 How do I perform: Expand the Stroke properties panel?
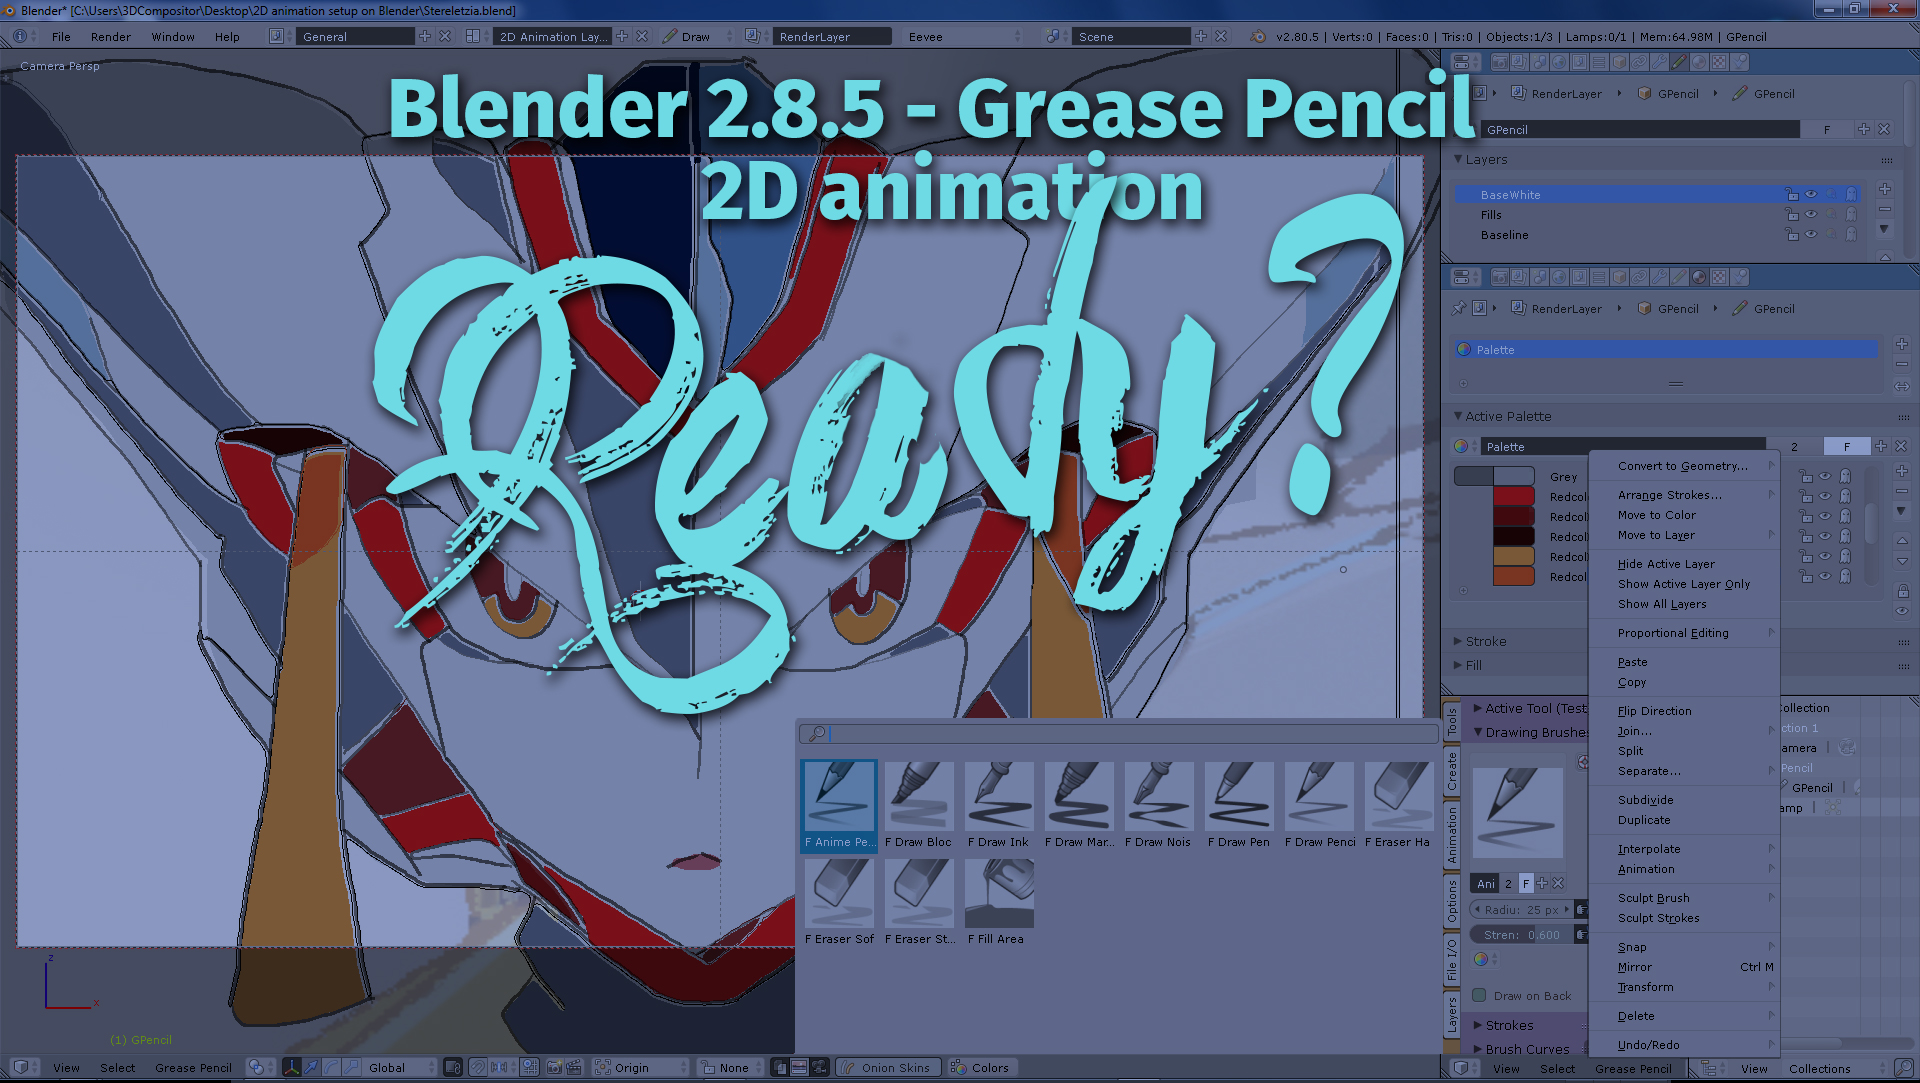1485,640
